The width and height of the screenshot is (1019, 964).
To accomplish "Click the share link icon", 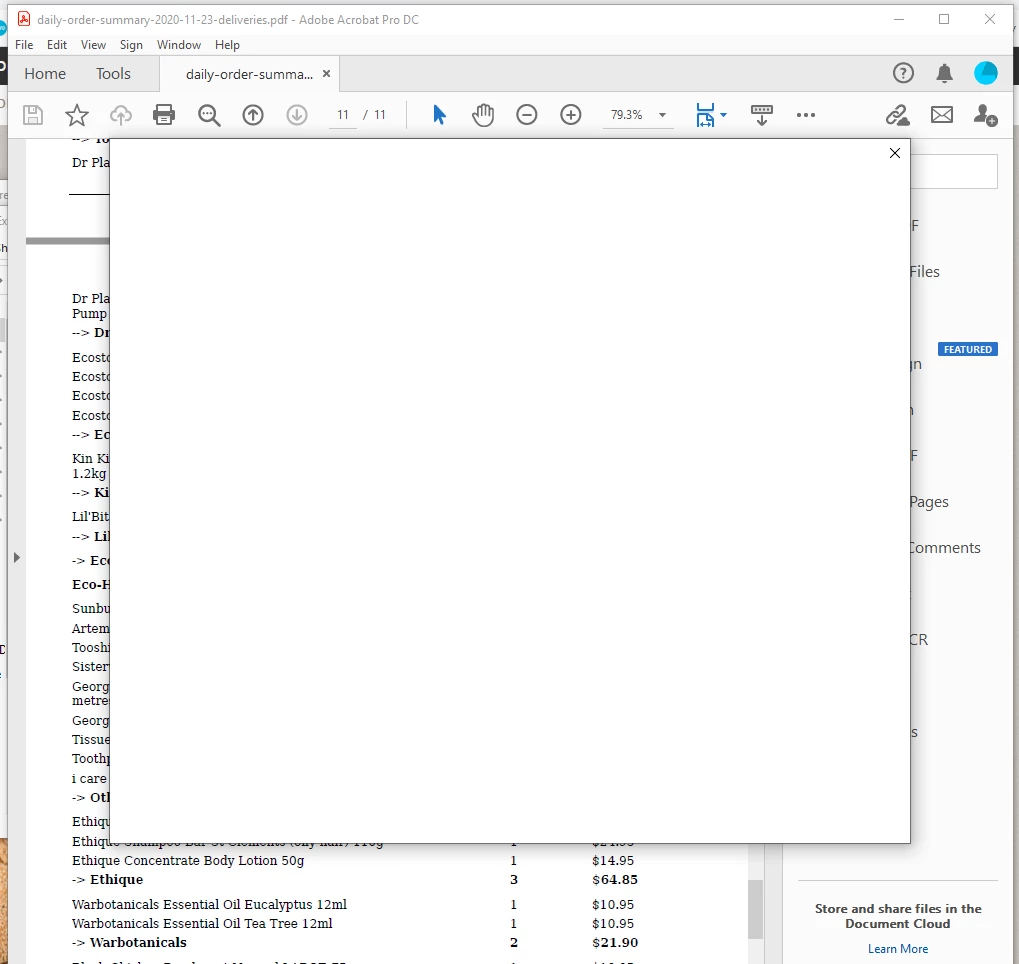I will pos(897,115).
